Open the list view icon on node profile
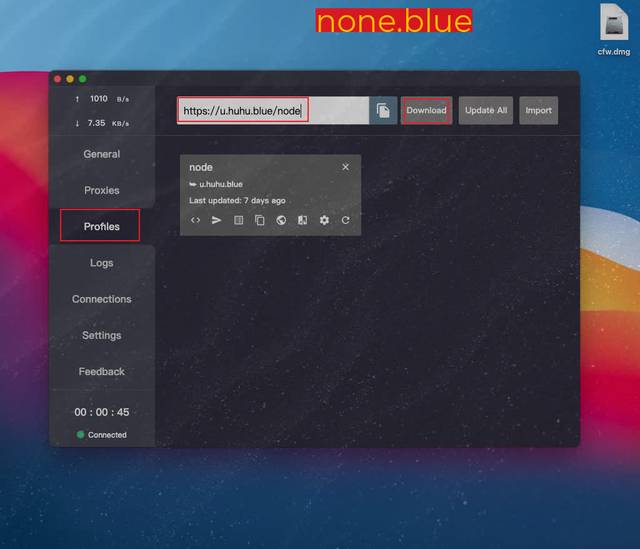 pyautogui.click(x=239, y=220)
